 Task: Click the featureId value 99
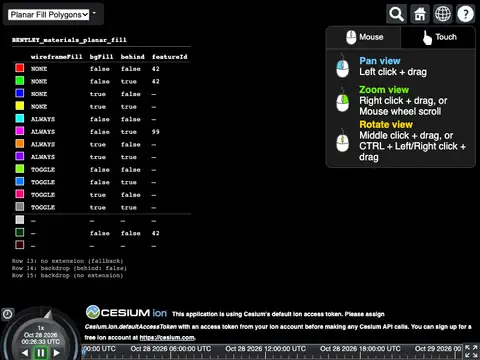coord(156,132)
